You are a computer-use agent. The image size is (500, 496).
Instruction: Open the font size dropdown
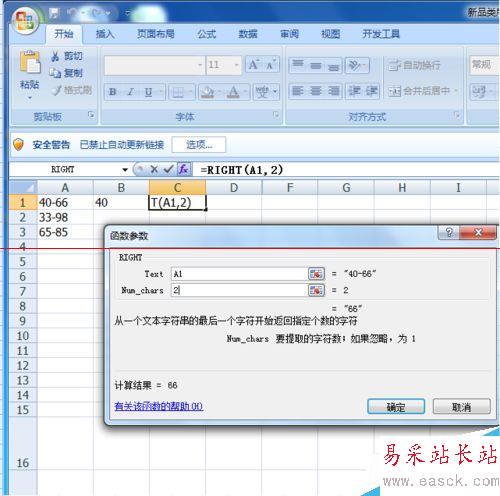pos(236,65)
